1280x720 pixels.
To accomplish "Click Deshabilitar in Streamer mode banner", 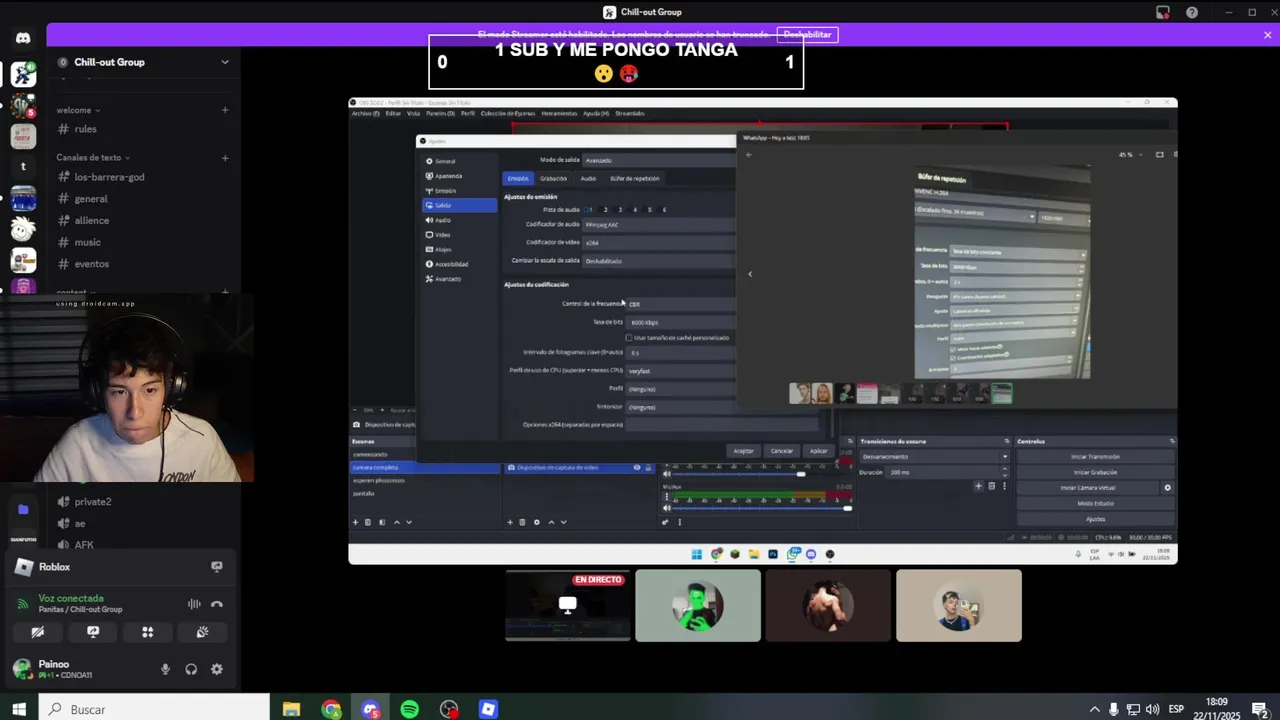I will [x=807, y=34].
